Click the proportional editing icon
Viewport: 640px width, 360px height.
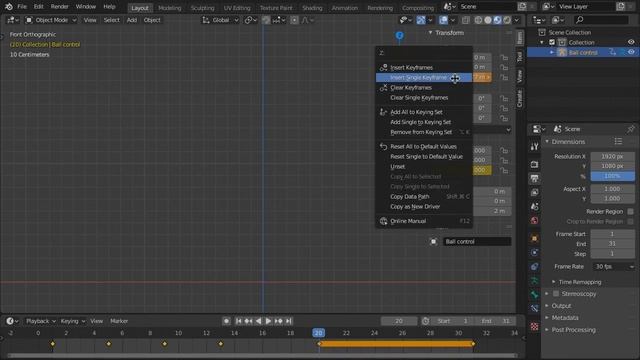[294, 20]
